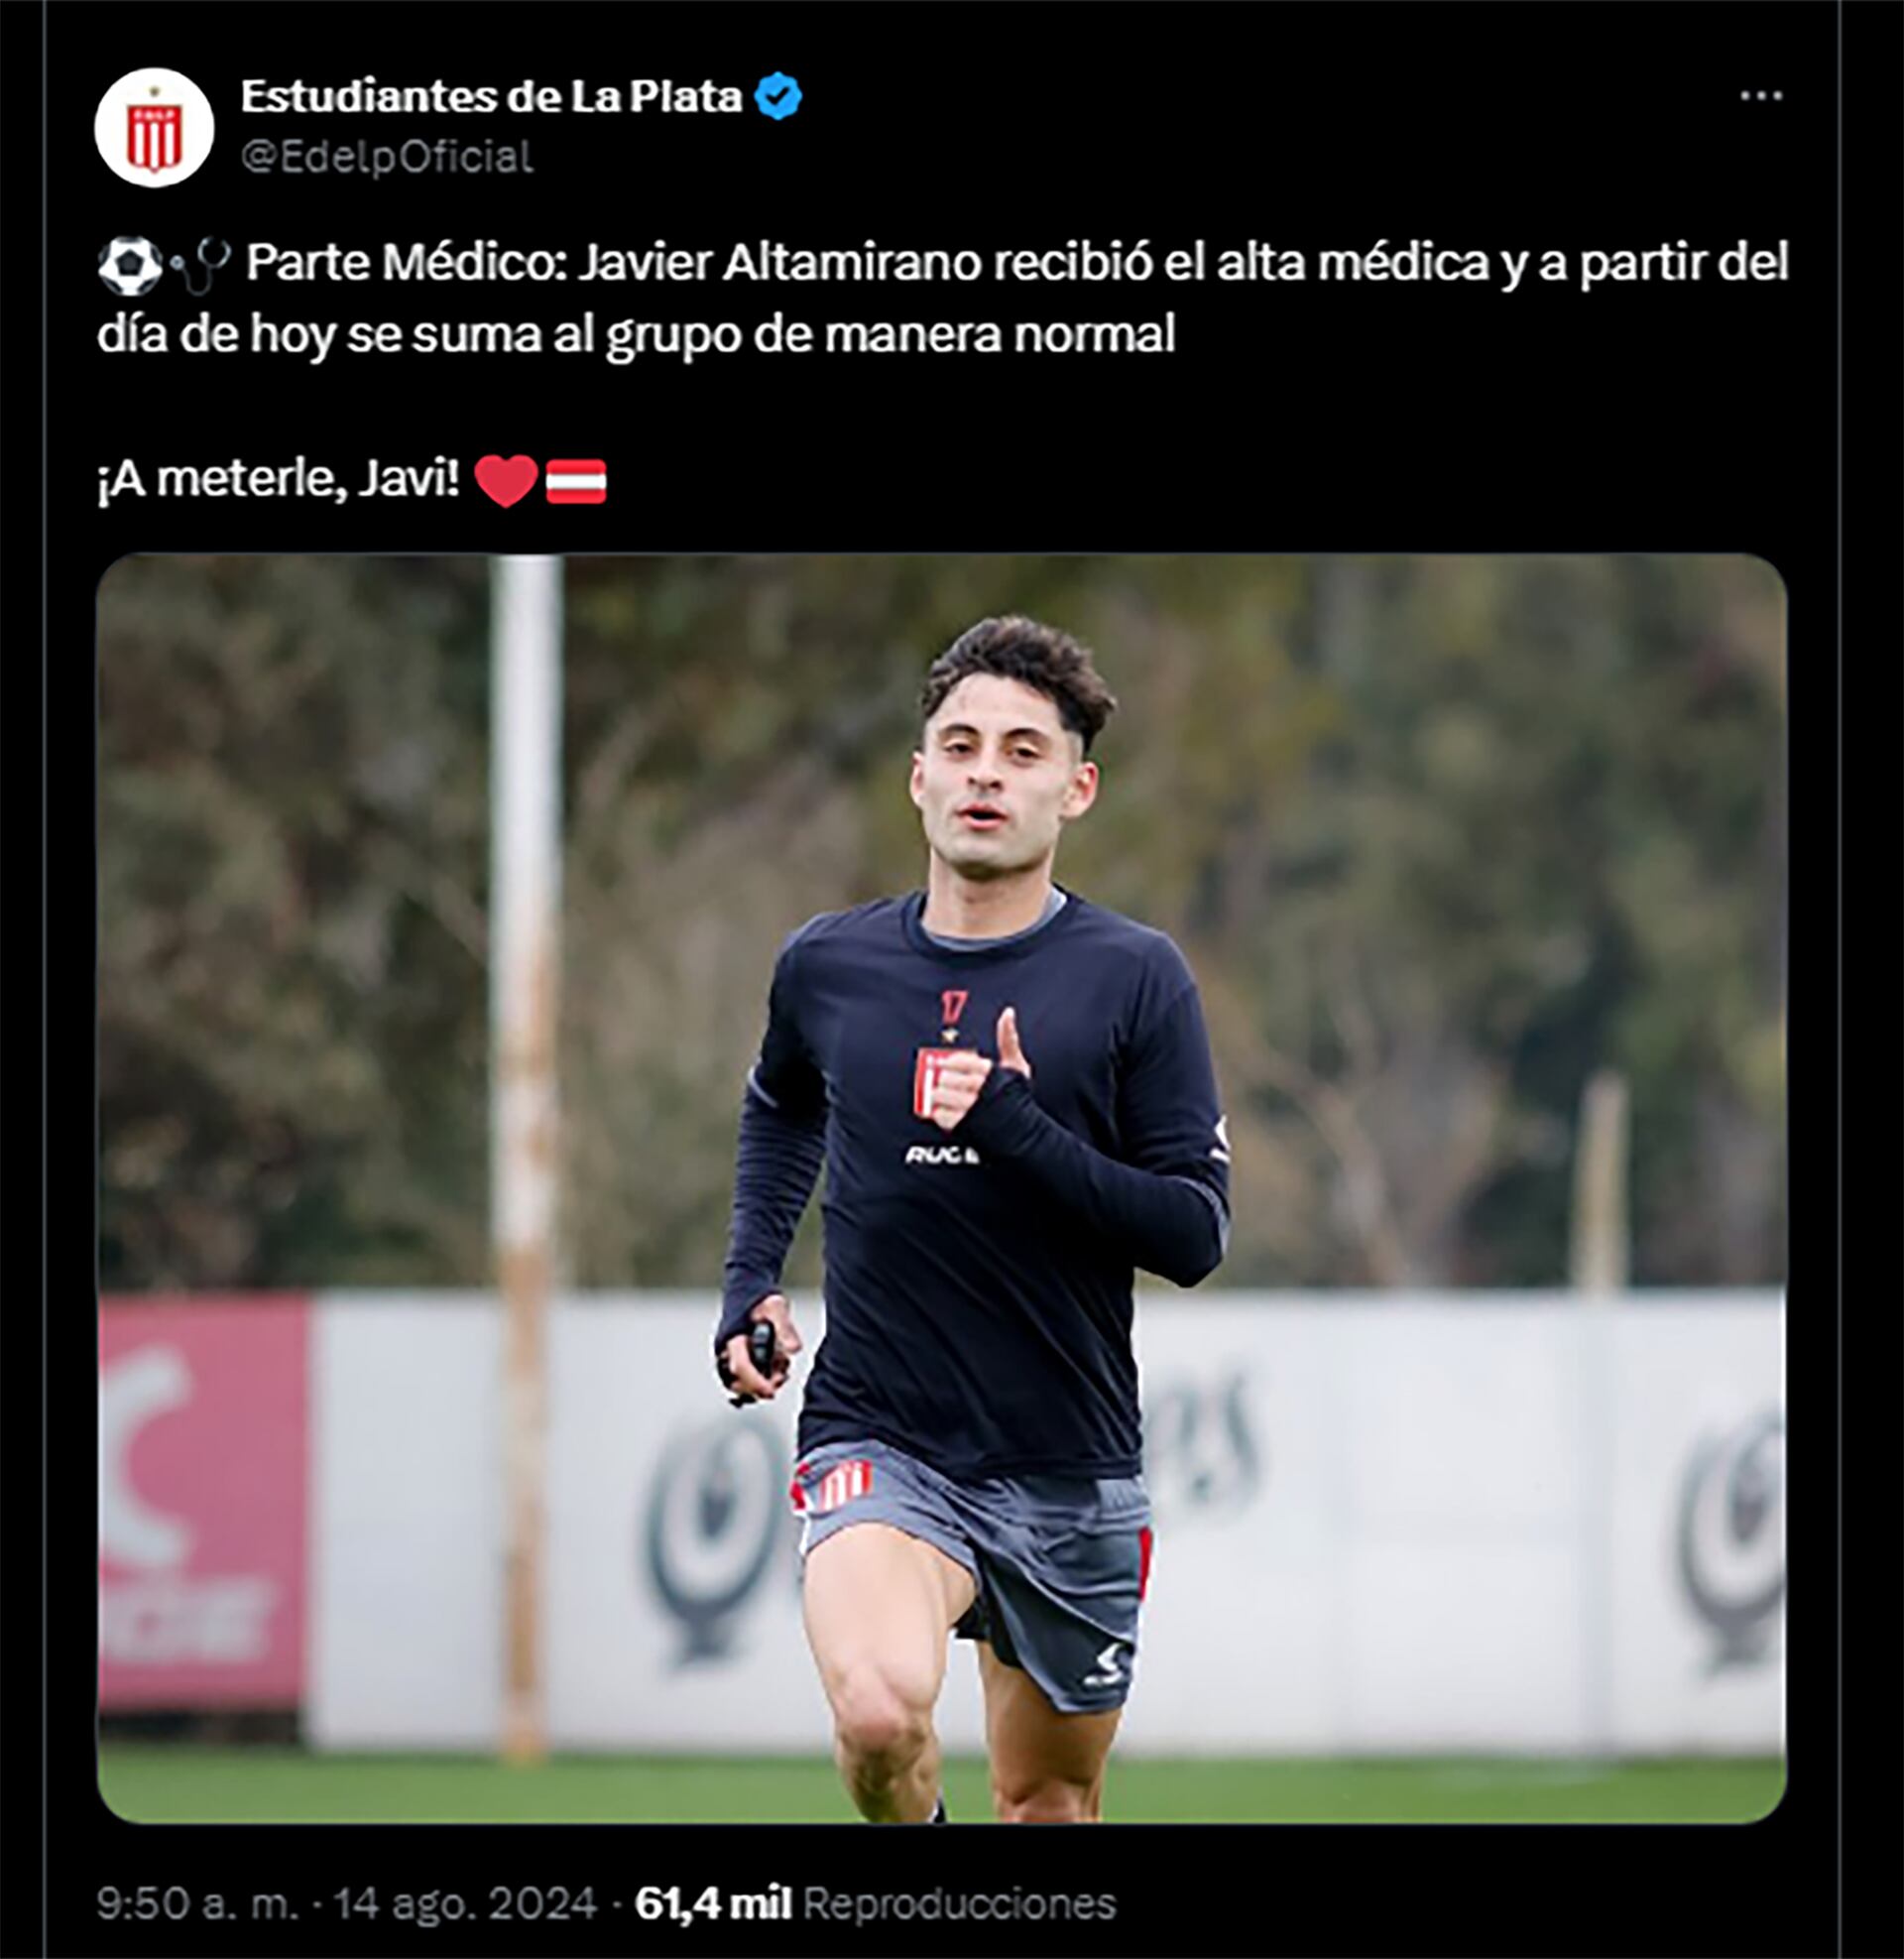Open the tweet timestamp 9:50 a. m.
The width and height of the screenshot is (1904, 1959).
[x=197, y=1902]
